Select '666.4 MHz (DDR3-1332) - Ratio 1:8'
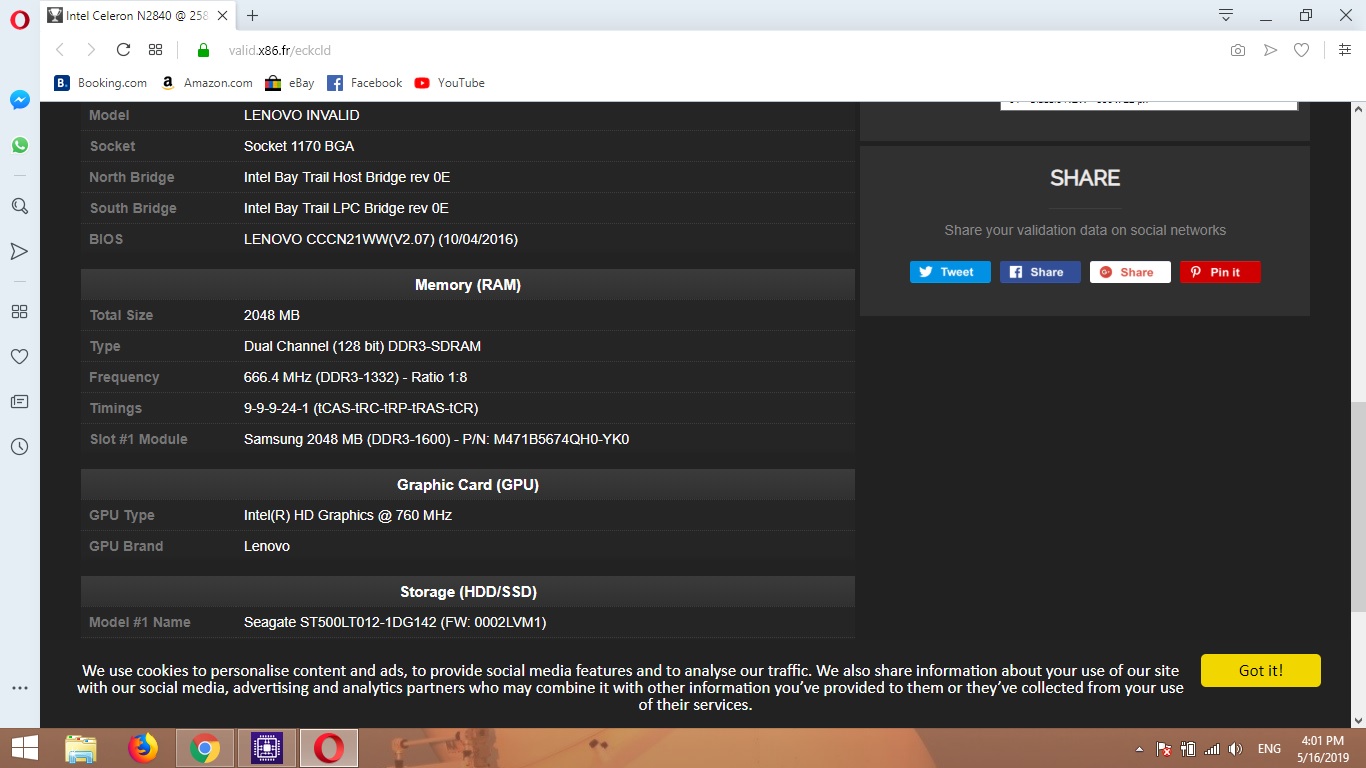Screen dimensions: 1366x768 (355, 377)
